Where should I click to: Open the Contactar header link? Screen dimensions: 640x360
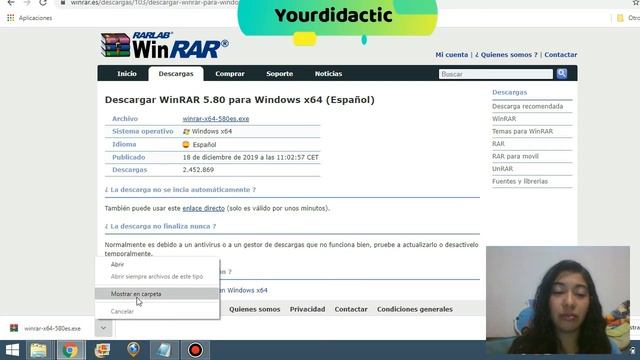click(x=560, y=55)
